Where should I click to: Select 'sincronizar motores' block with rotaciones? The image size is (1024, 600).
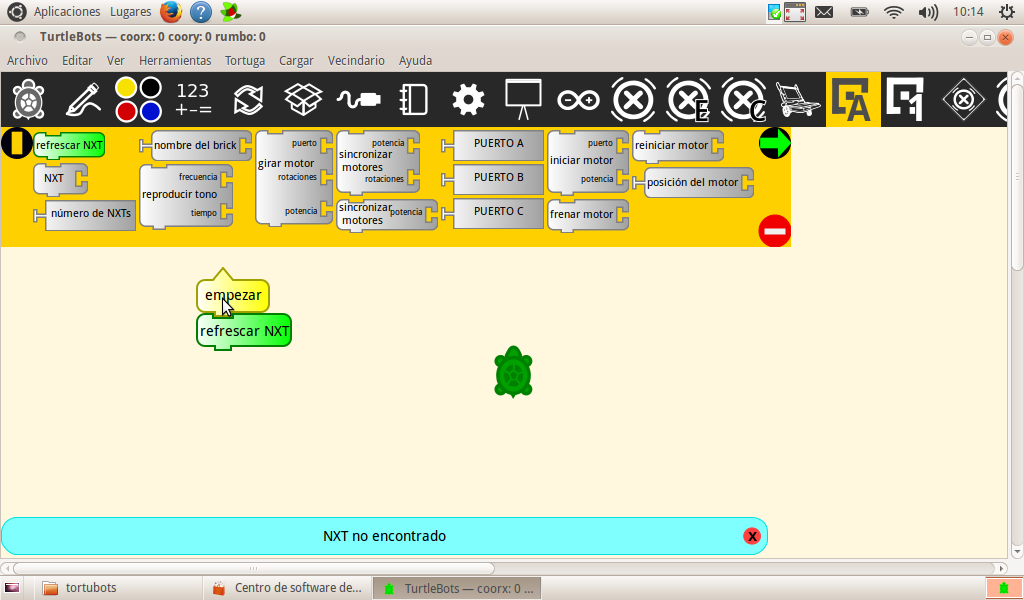pos(379,162)
